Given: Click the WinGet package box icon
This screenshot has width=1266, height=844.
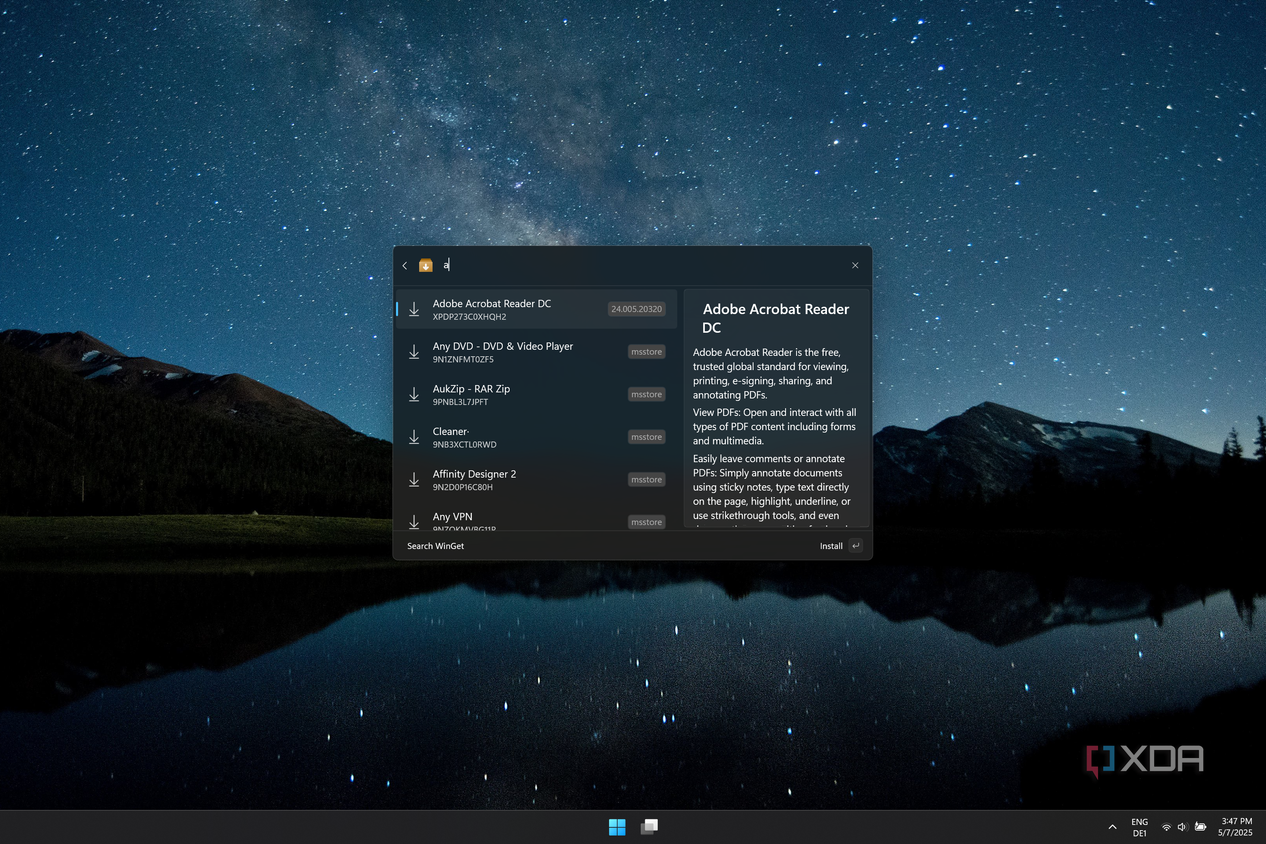Looking at the screenshot, I should 426,265.
